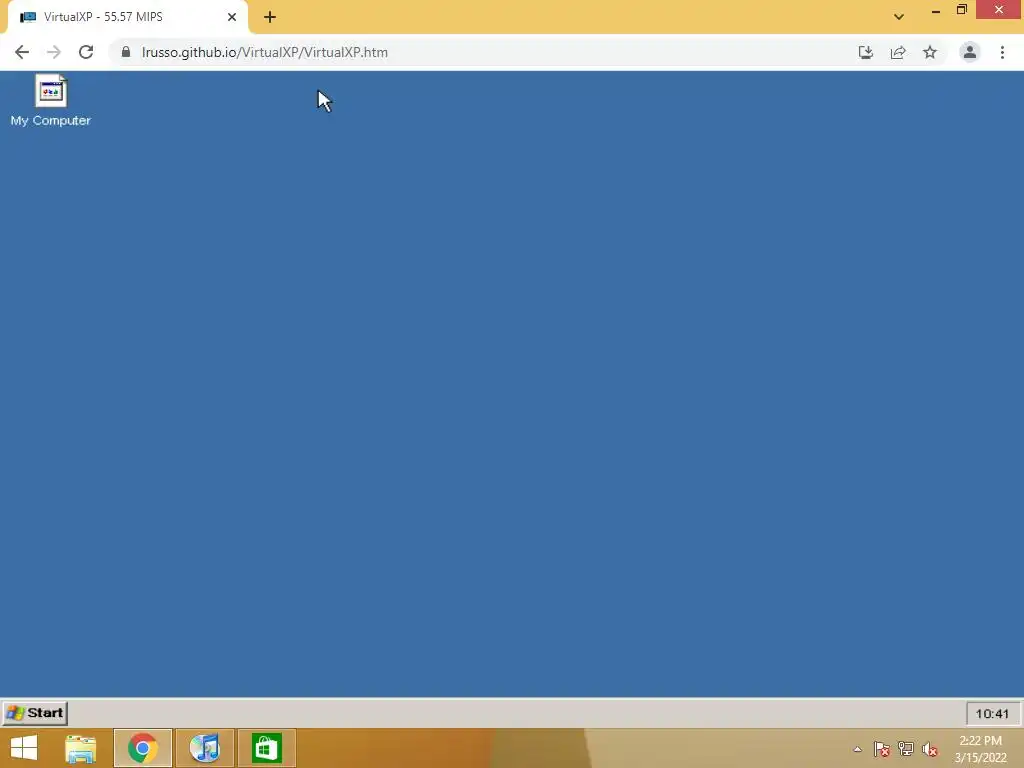The height and width of the screenshot is (768, 1024).
Task: Show hidden system tray icons
Action: 857,749
